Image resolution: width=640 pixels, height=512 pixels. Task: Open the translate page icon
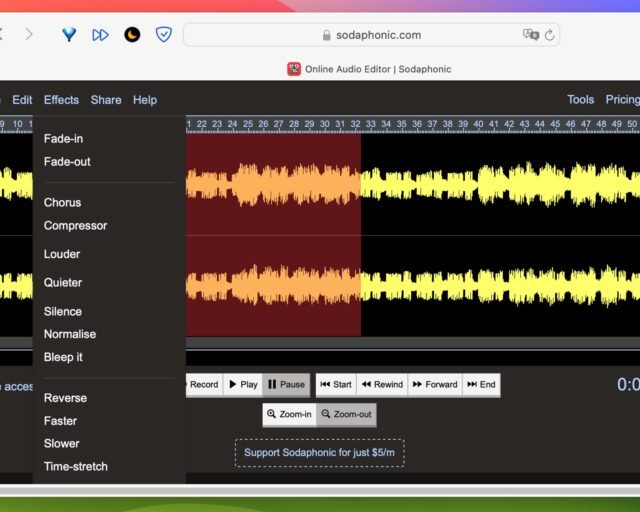(x=530, y=35)
